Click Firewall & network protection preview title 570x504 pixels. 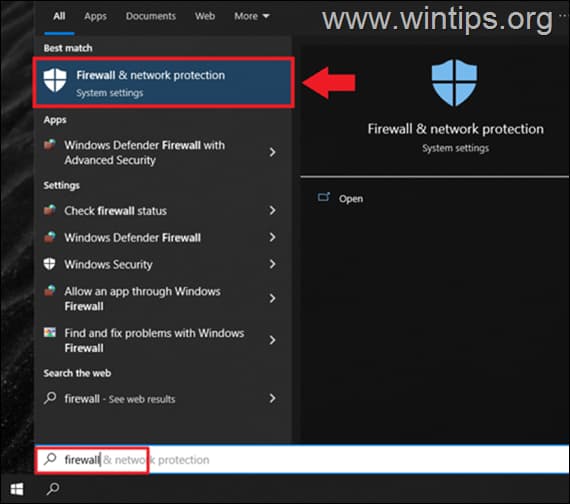coord(455,129)
